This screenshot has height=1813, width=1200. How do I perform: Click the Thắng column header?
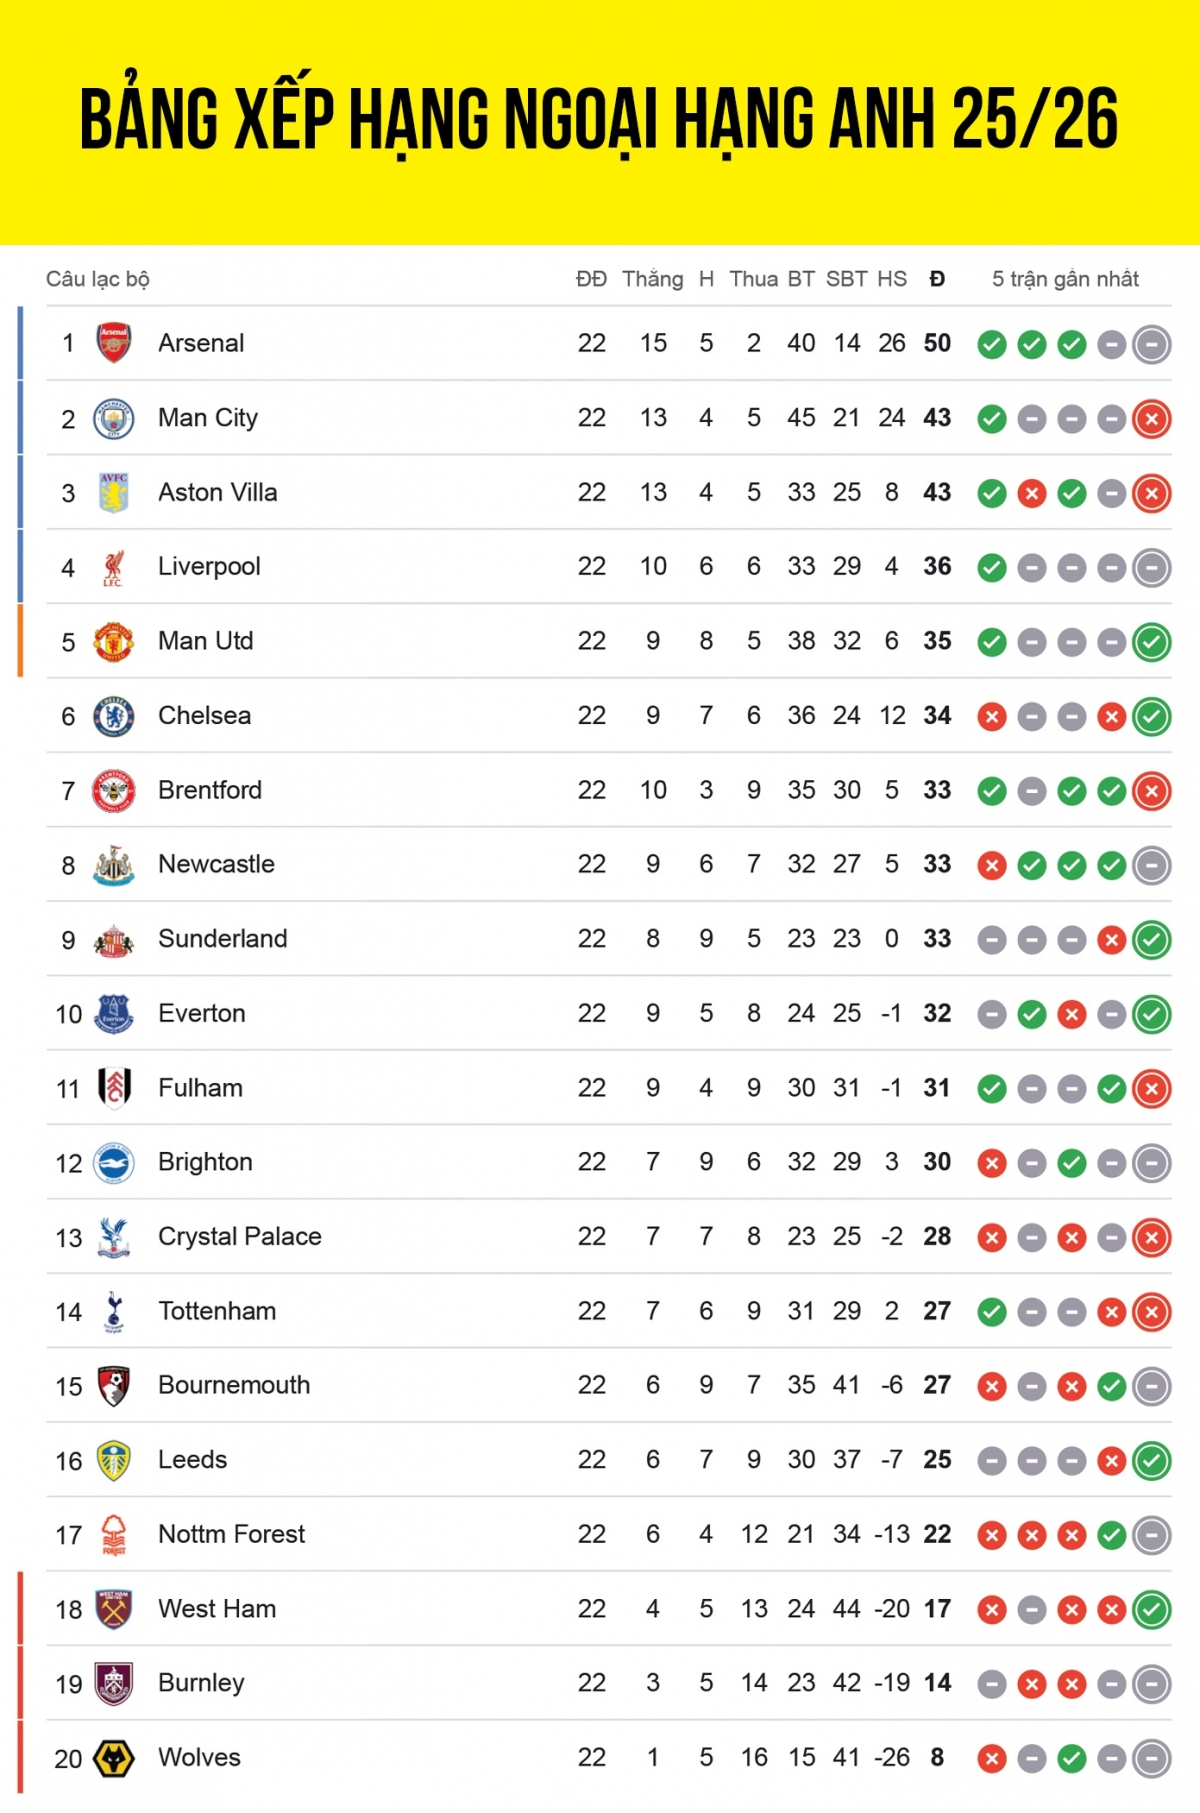point(653,279)
